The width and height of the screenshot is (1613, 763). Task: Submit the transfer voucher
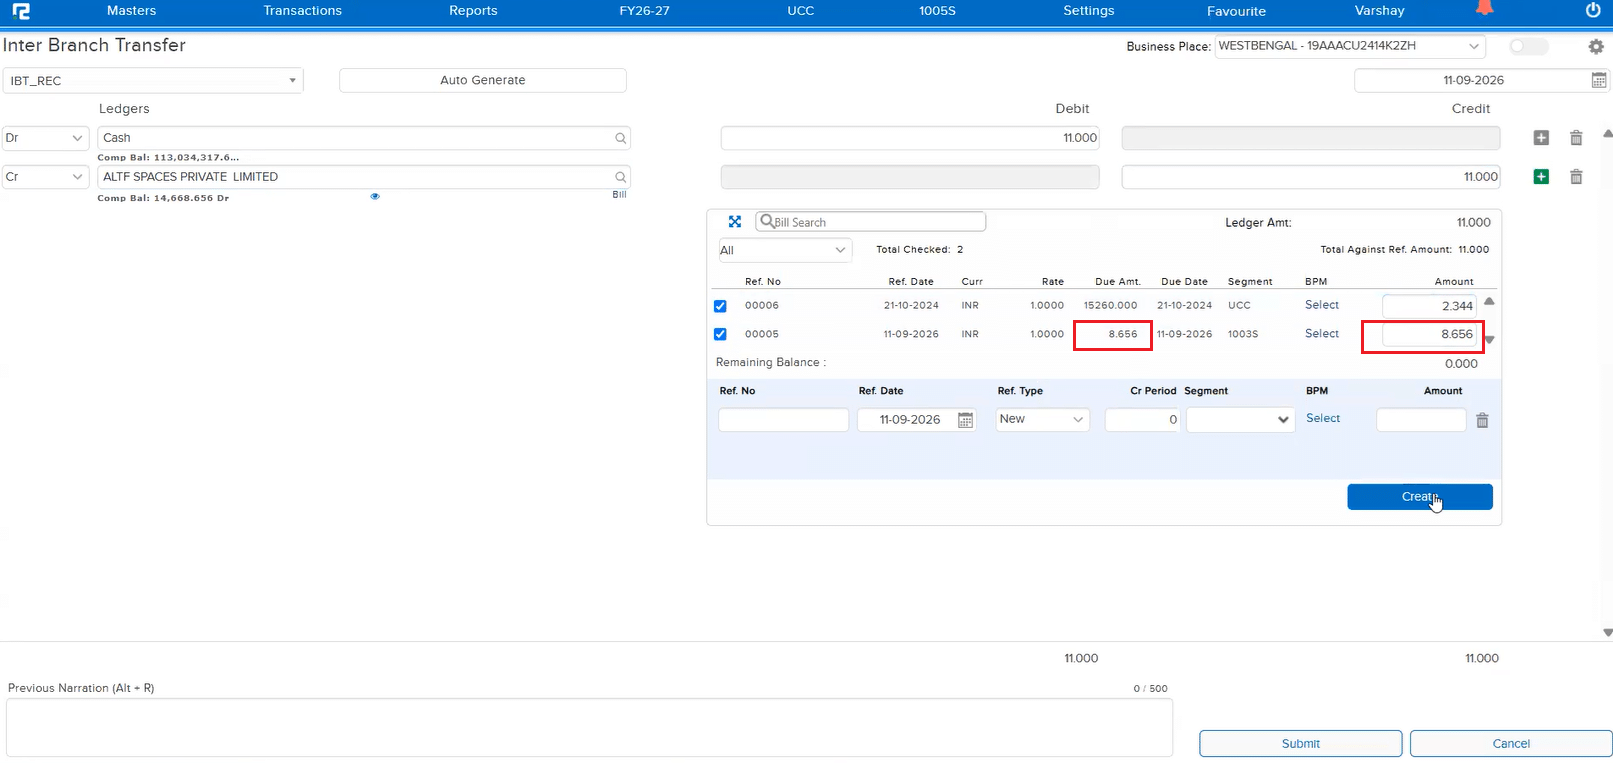pos(1300,743)
